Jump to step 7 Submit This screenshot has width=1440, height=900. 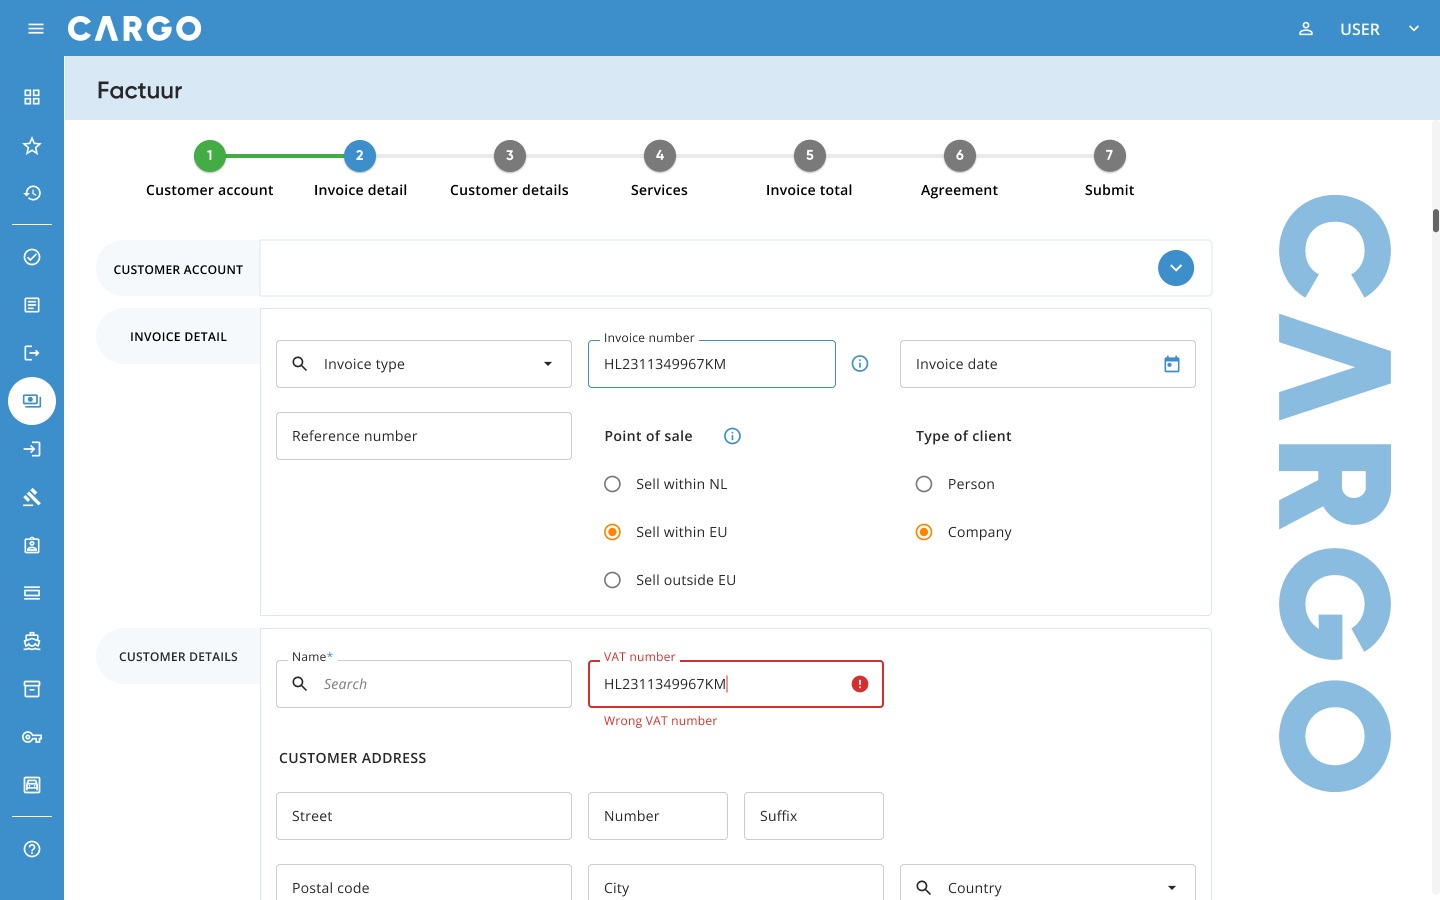click(1109, 156)
